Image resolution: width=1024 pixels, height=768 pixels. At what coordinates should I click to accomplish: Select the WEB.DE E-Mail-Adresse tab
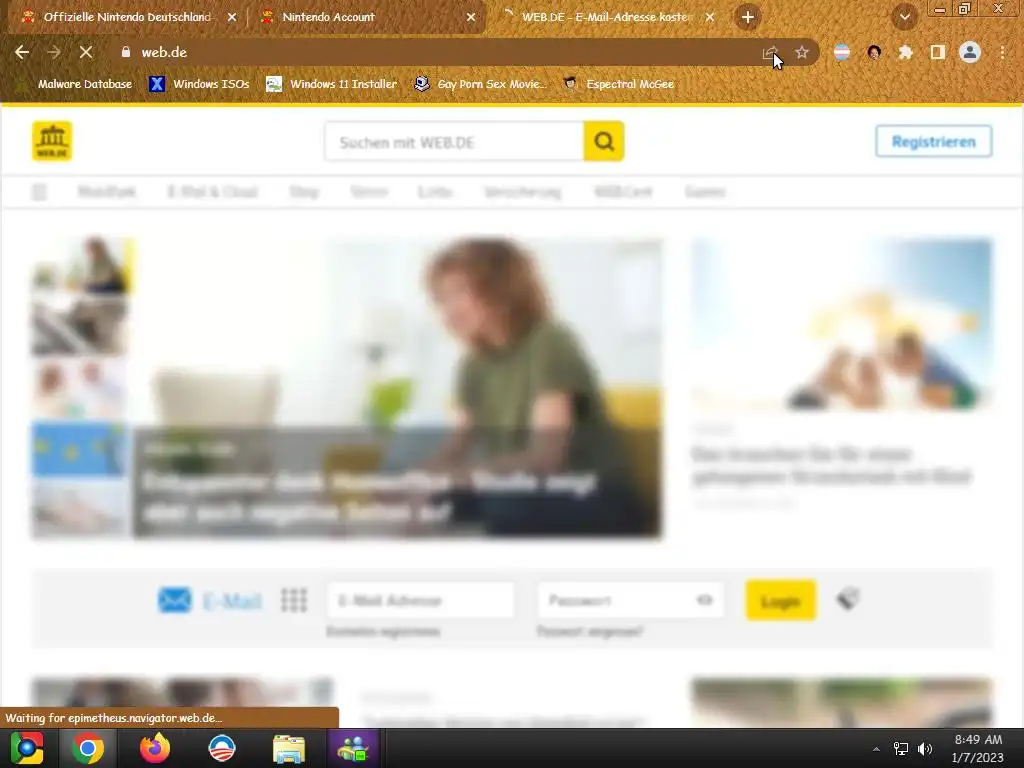(606, 17)
